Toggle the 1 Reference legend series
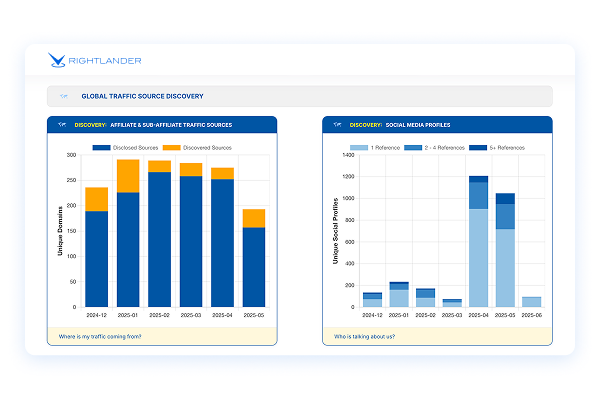This screenshot has height=400, width=600. coord(381,147)
